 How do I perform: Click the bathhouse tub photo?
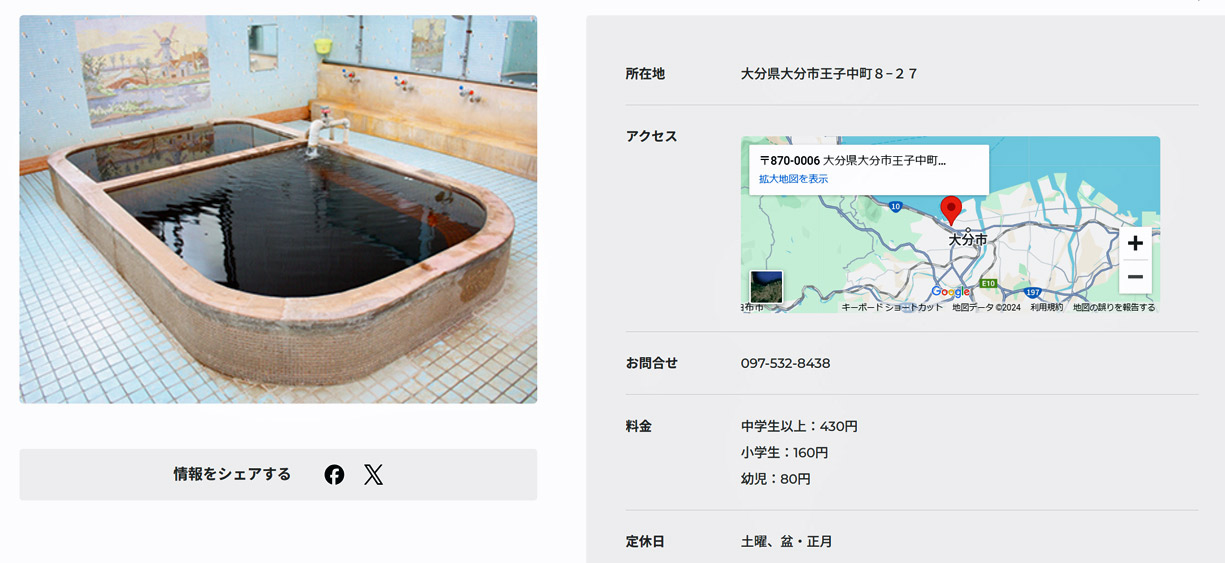point(278,209)
